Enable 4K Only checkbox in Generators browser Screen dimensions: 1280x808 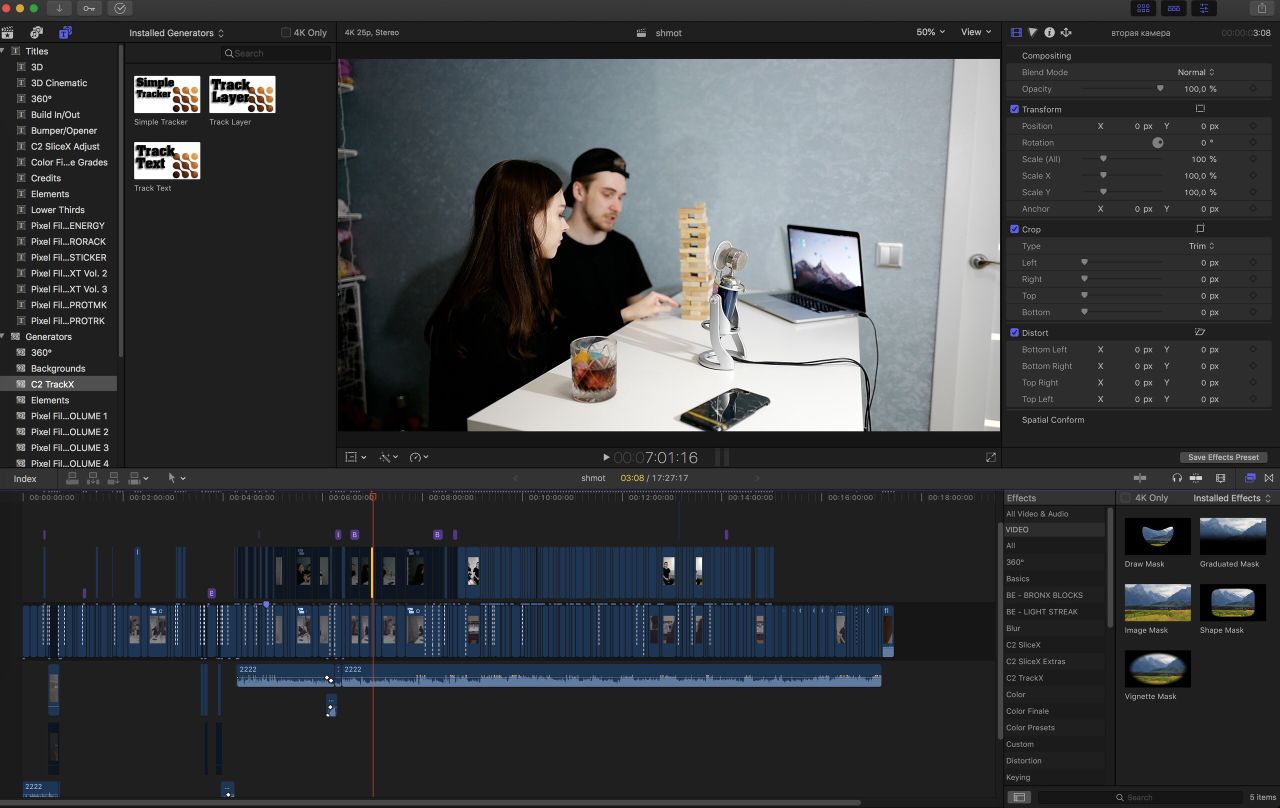coord(286,33)
